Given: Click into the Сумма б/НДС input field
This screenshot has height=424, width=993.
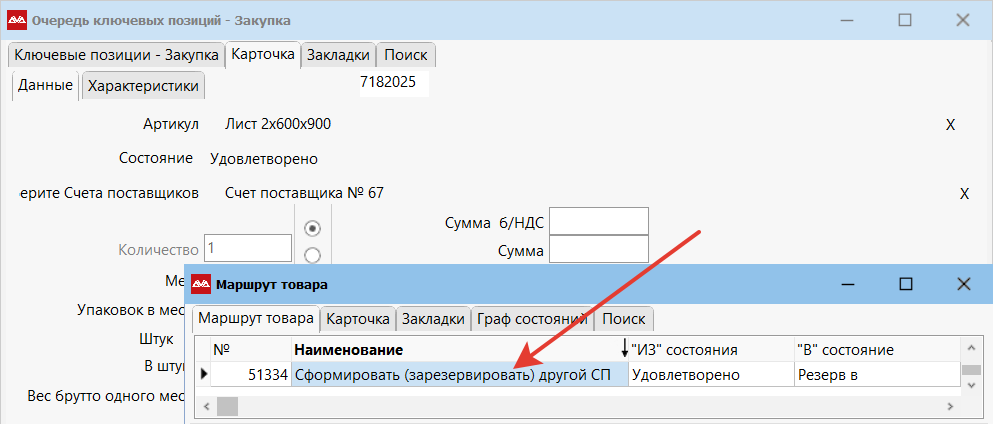Looking at the screenshot, I should coord(599,221).
